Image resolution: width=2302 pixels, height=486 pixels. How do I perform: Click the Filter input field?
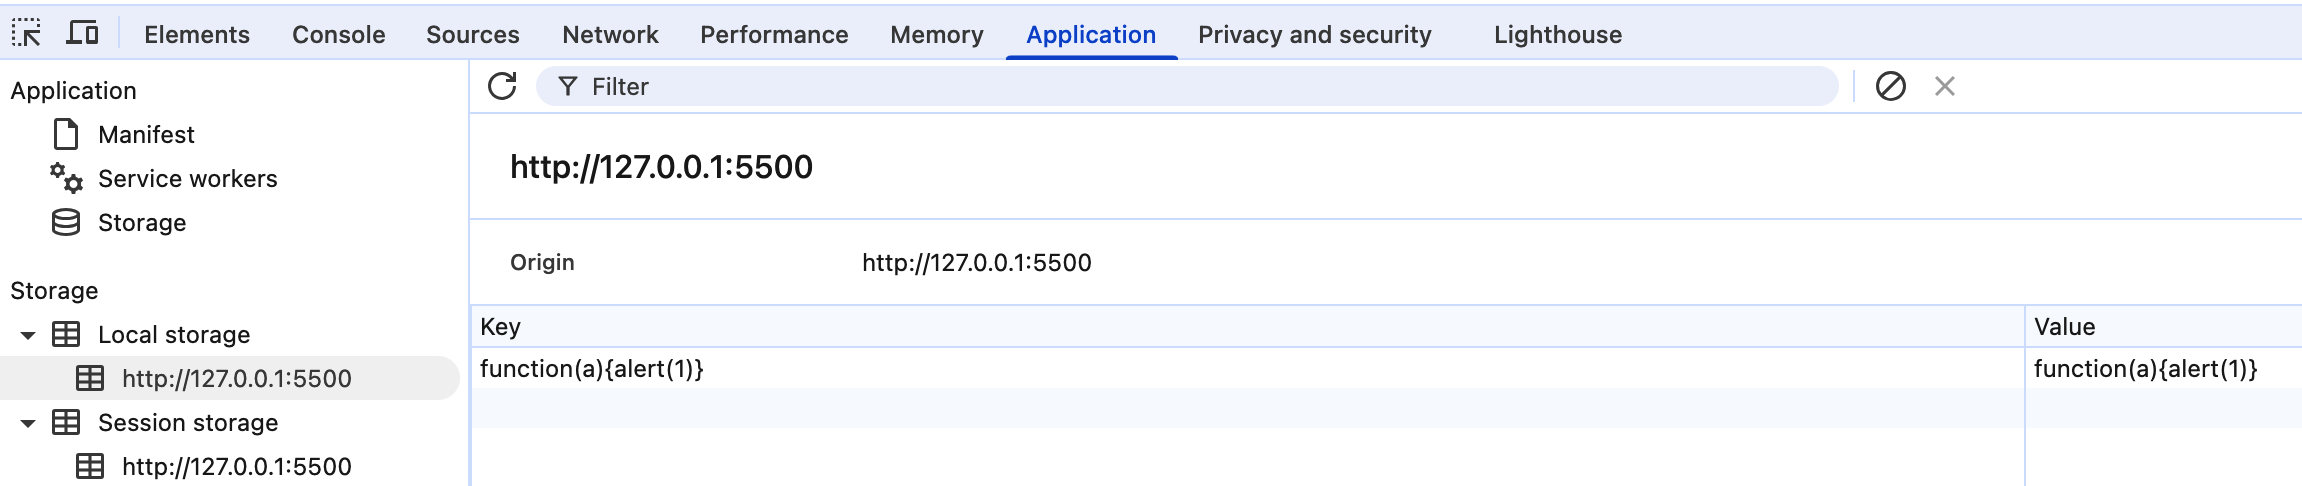(x=1200, y=87)
